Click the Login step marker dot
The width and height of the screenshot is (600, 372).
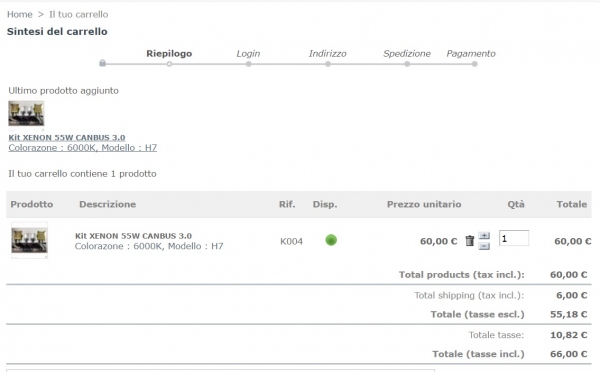pos(249,64)
